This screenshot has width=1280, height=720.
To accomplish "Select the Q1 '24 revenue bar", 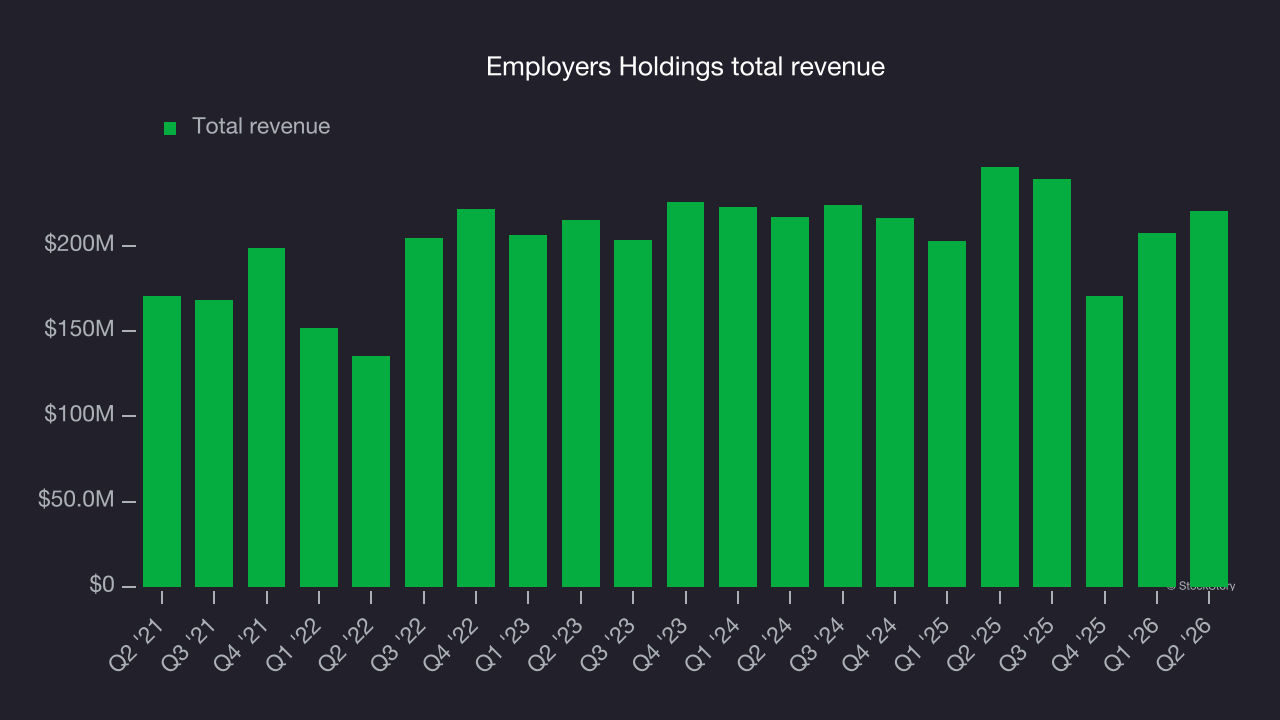I will [738, 397].
